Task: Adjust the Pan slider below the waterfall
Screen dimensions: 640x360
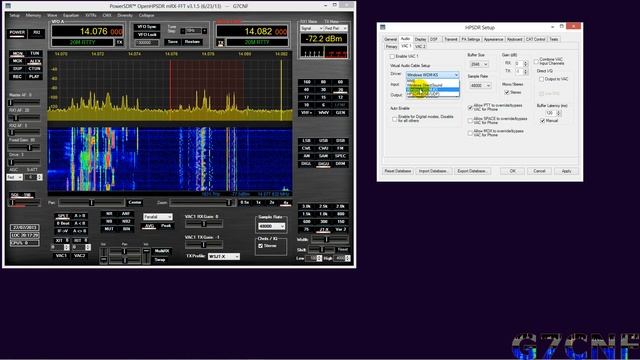Action: pyautogui.click(x=91, y=202)
